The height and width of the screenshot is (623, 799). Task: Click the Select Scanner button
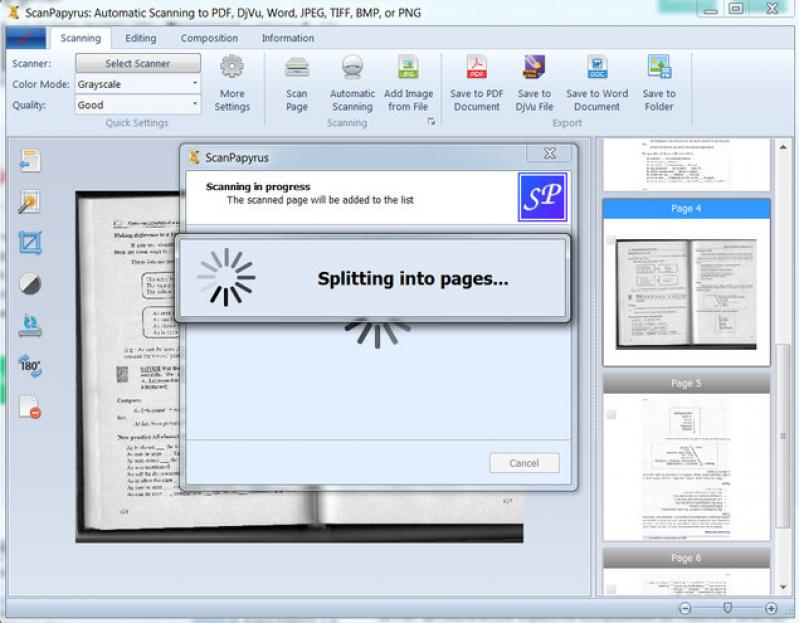point(138,64)
